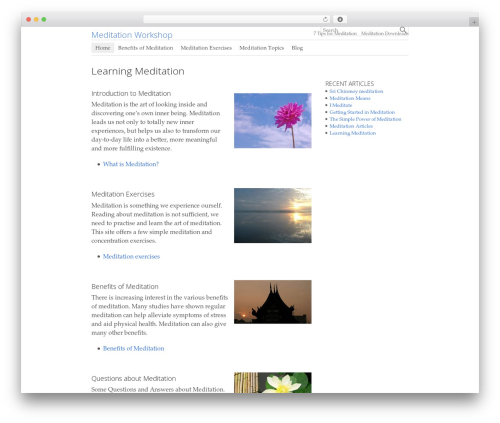Click the sunset over water image
The height and width of the screenshot is (423, 500).
(x=273, y=216)
